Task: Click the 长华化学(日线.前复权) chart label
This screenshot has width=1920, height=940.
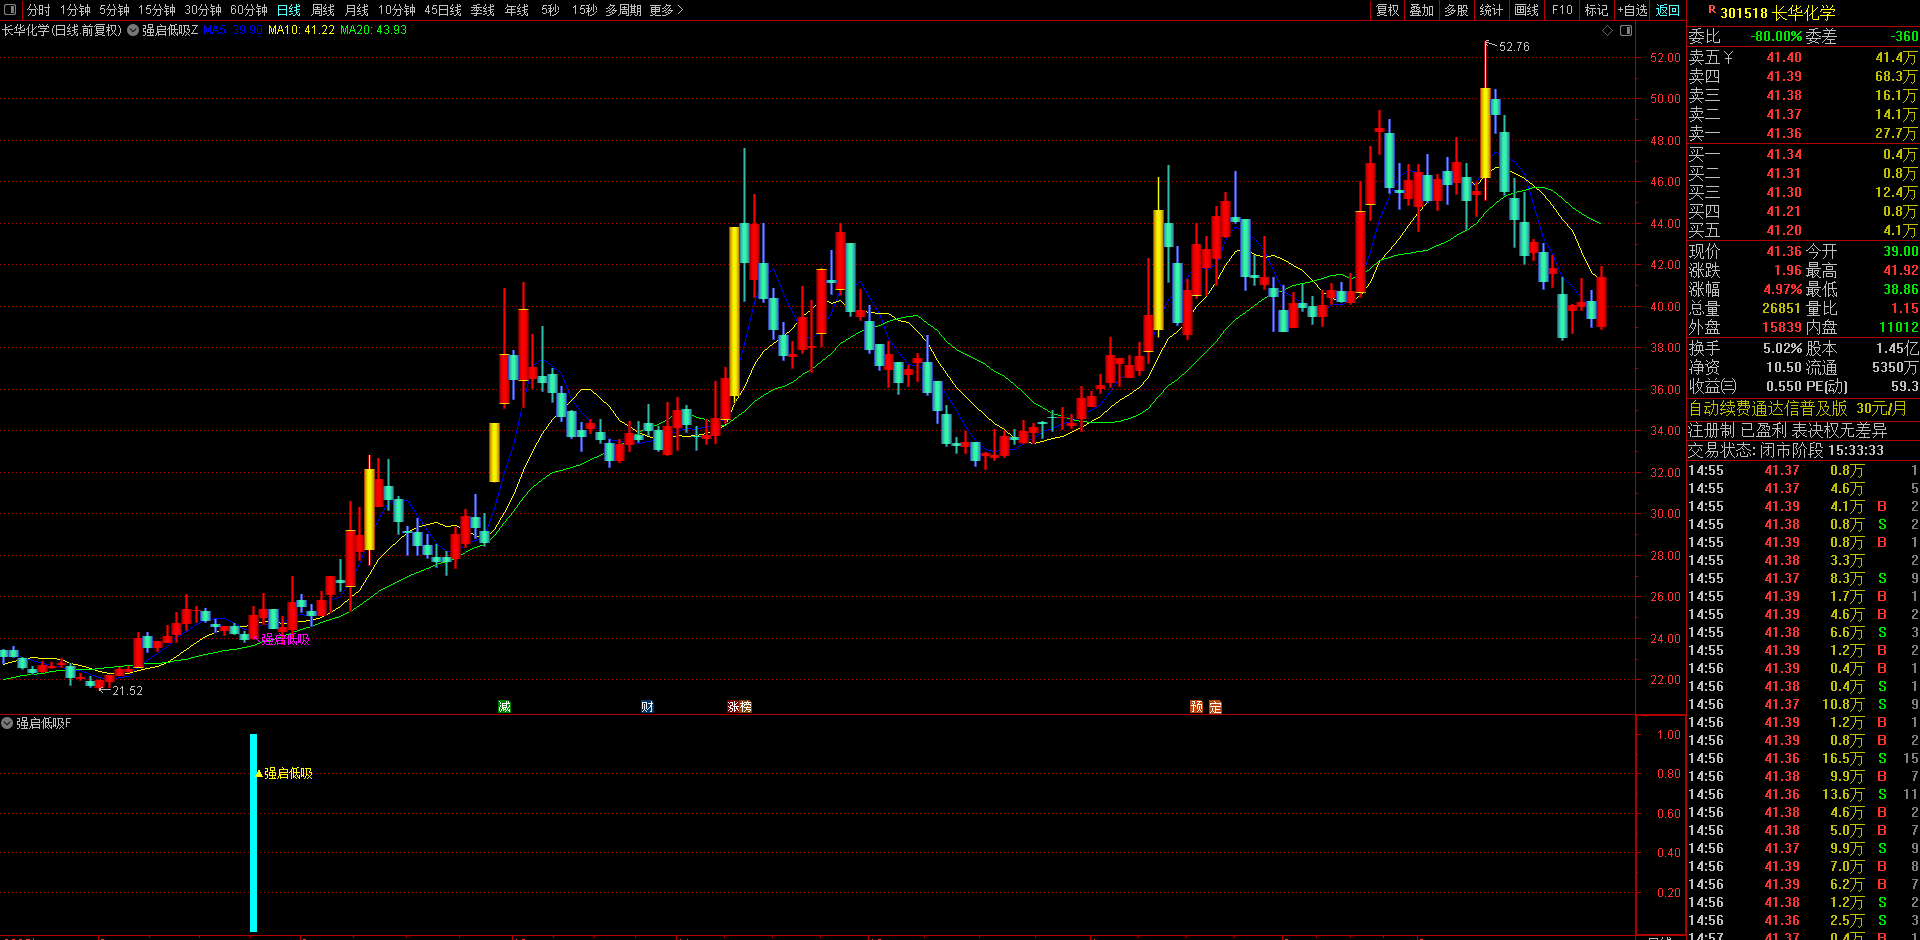Action: [62, 30]
